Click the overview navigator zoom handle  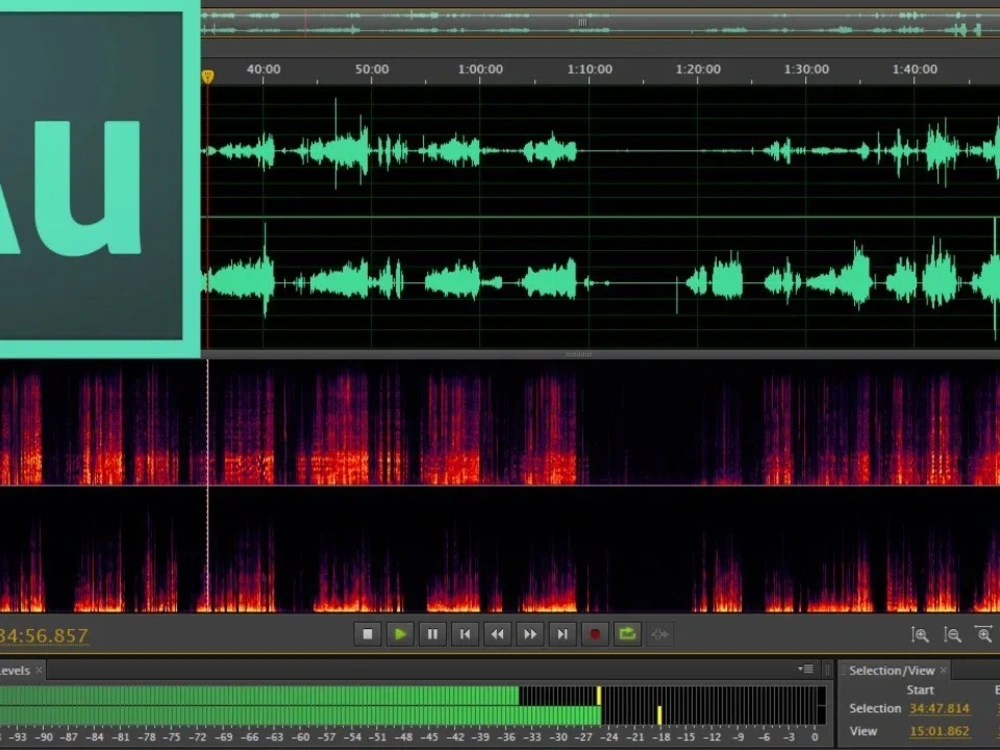582,22
